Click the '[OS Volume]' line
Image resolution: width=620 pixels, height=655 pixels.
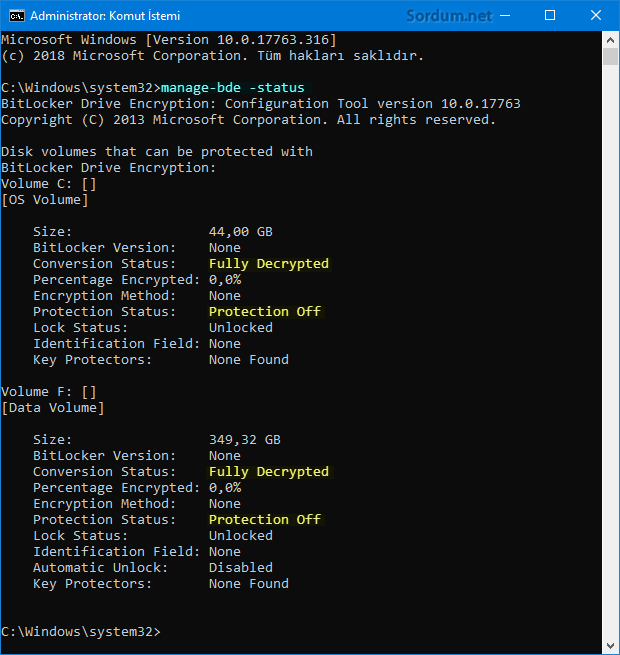point(45,200)
